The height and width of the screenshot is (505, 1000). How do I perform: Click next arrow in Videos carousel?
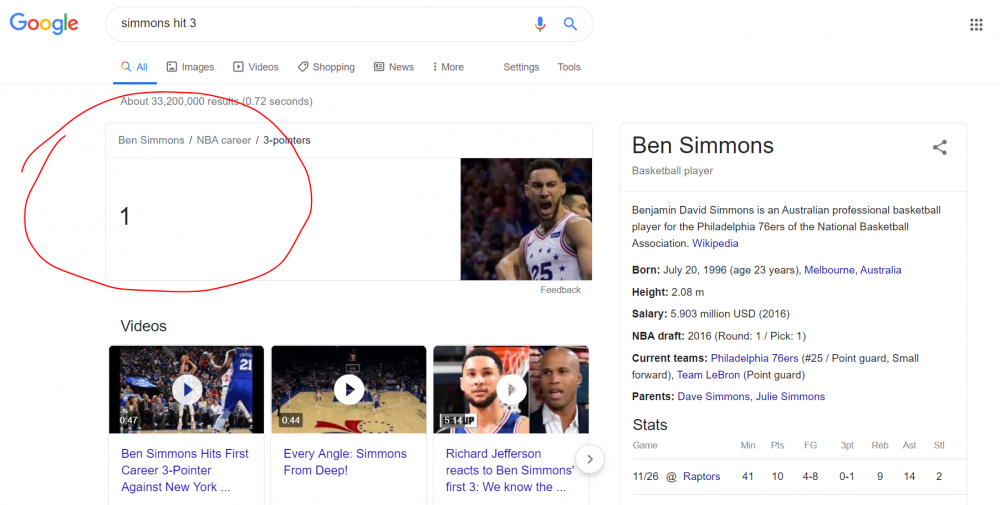coord(590,459)
